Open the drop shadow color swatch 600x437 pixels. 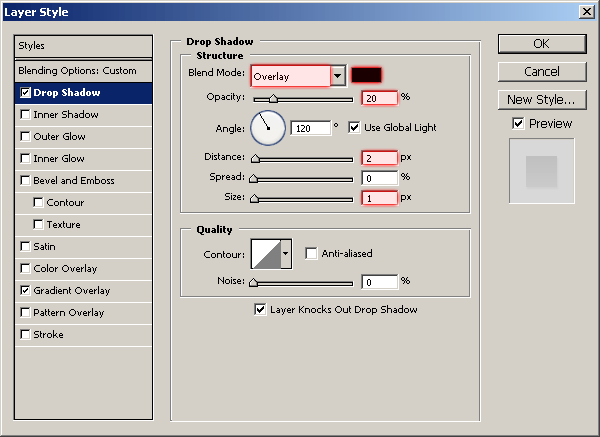pos(367,76)
